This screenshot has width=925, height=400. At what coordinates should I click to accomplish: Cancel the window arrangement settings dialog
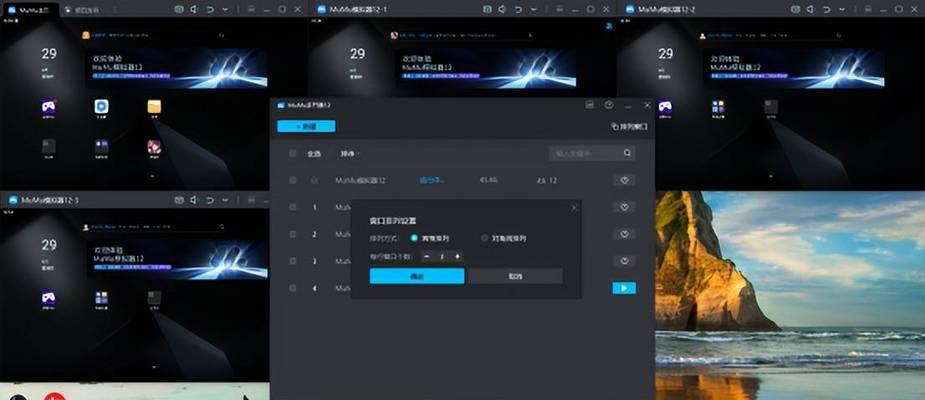(x=515, y=276)
